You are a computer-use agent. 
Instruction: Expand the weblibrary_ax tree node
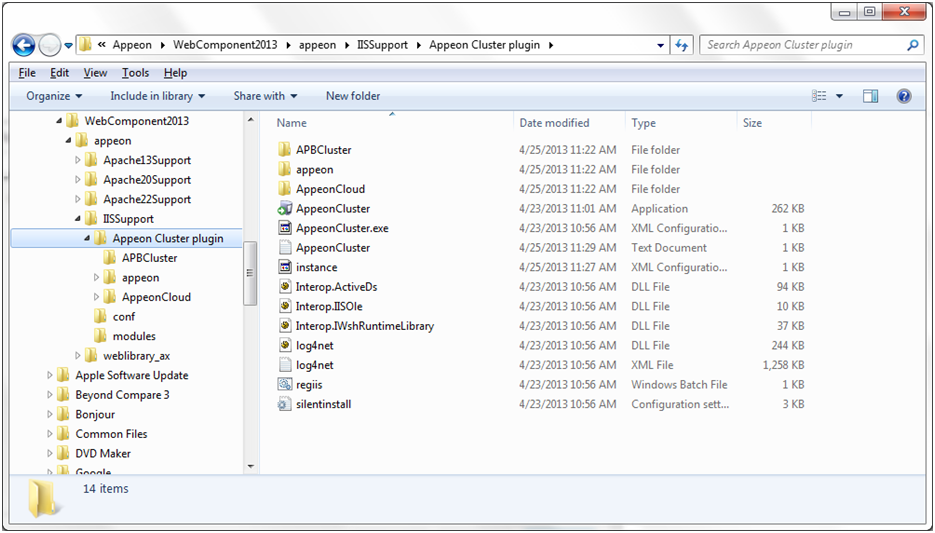coord(78,356)
